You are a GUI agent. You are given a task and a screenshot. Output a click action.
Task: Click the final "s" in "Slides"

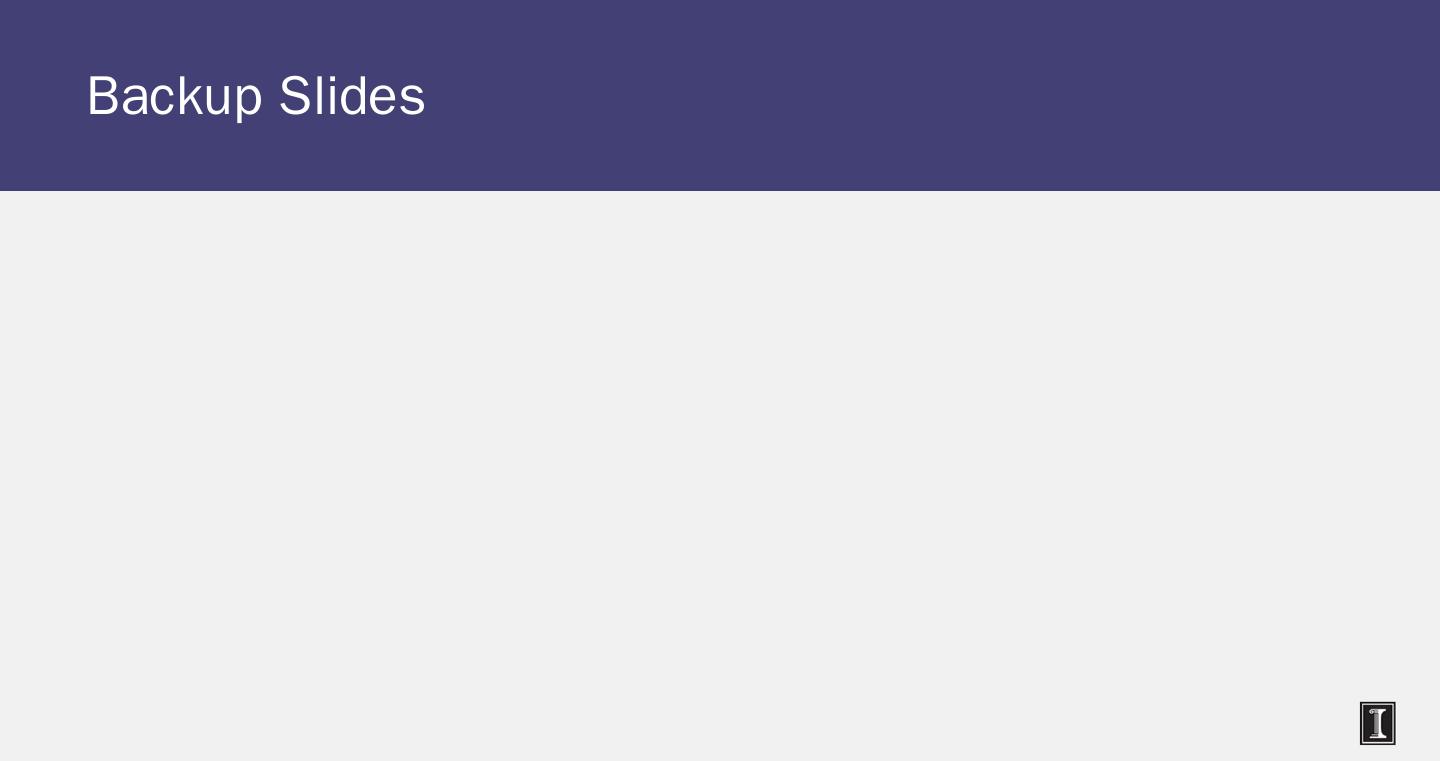pos(413,100)
